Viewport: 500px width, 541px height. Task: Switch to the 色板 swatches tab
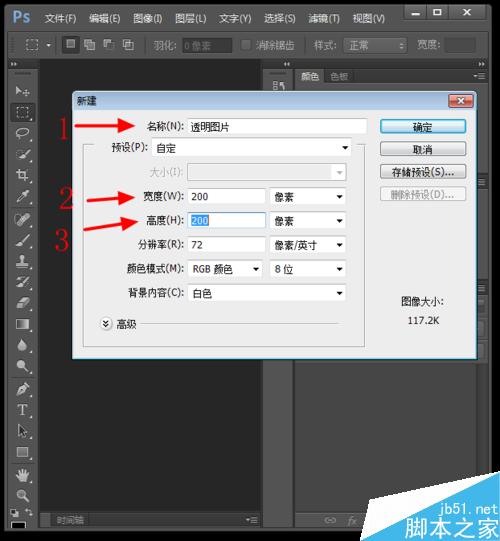339,76
